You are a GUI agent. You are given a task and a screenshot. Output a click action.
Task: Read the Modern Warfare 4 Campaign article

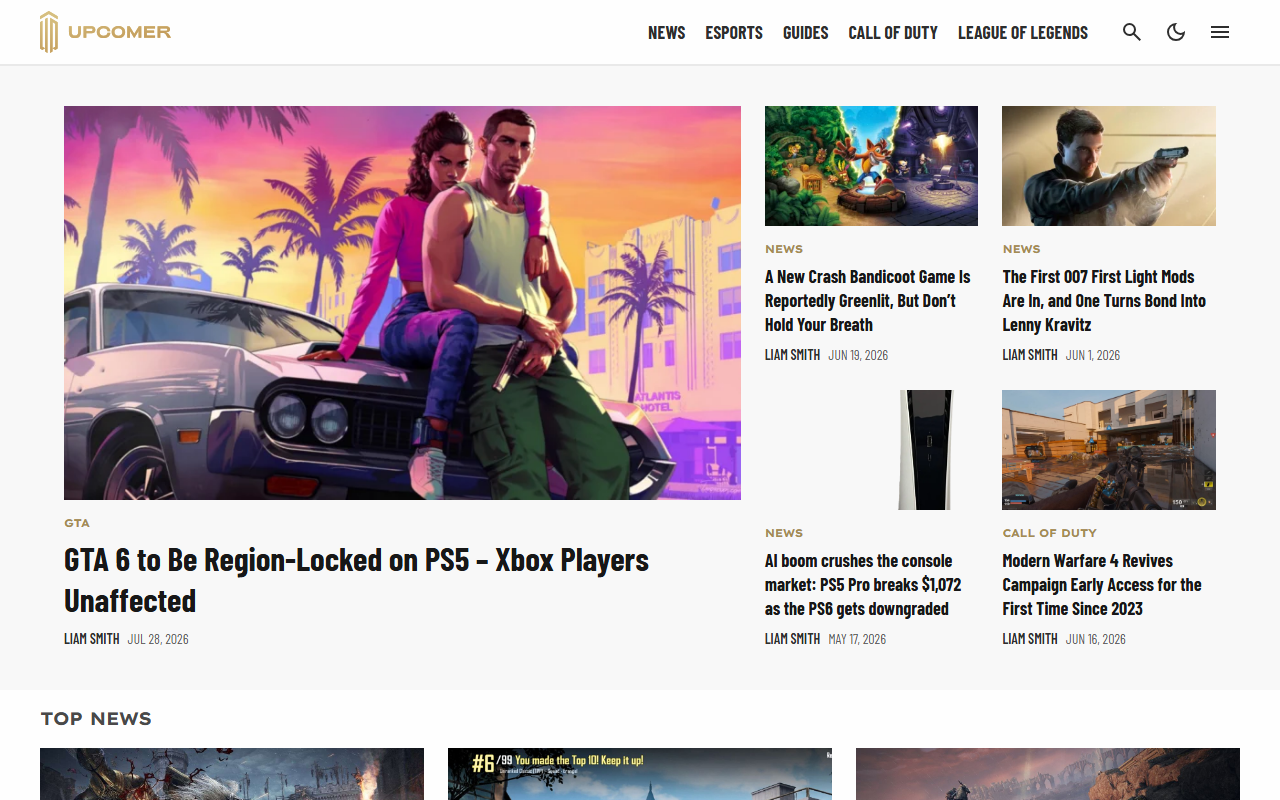click(x=1102, y=585)
